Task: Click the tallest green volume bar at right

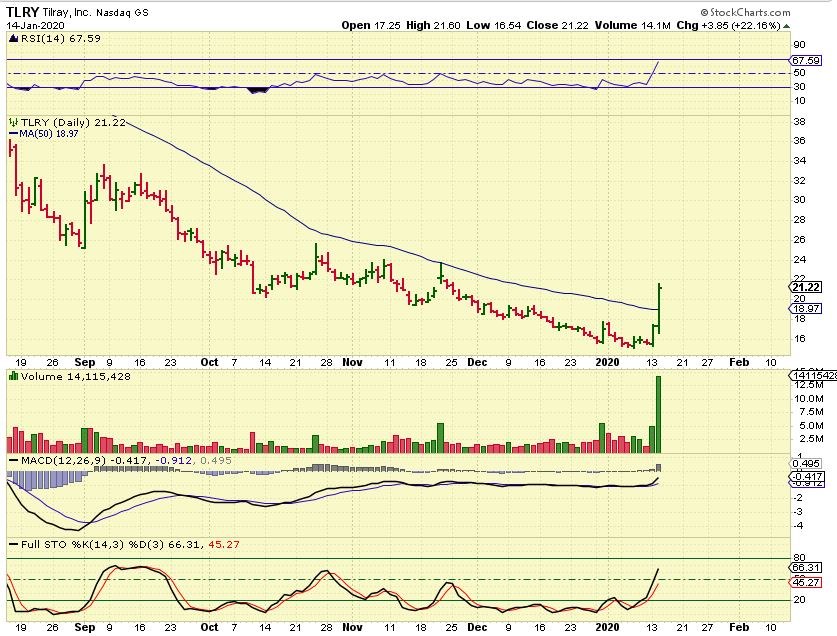Action: point(659,414)
